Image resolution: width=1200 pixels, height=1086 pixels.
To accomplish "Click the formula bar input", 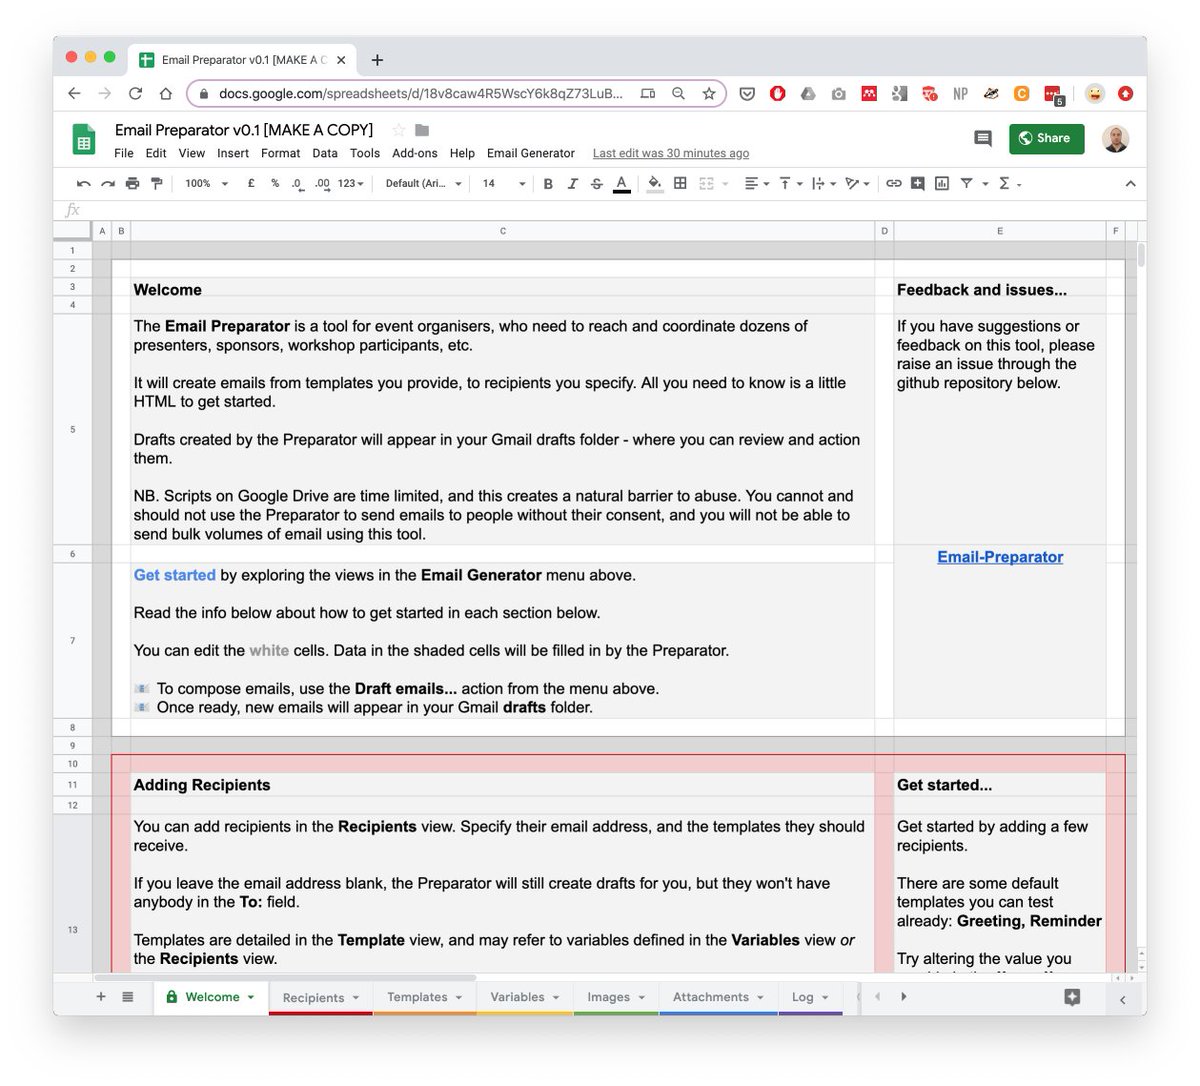I will [x=615, y=210].
